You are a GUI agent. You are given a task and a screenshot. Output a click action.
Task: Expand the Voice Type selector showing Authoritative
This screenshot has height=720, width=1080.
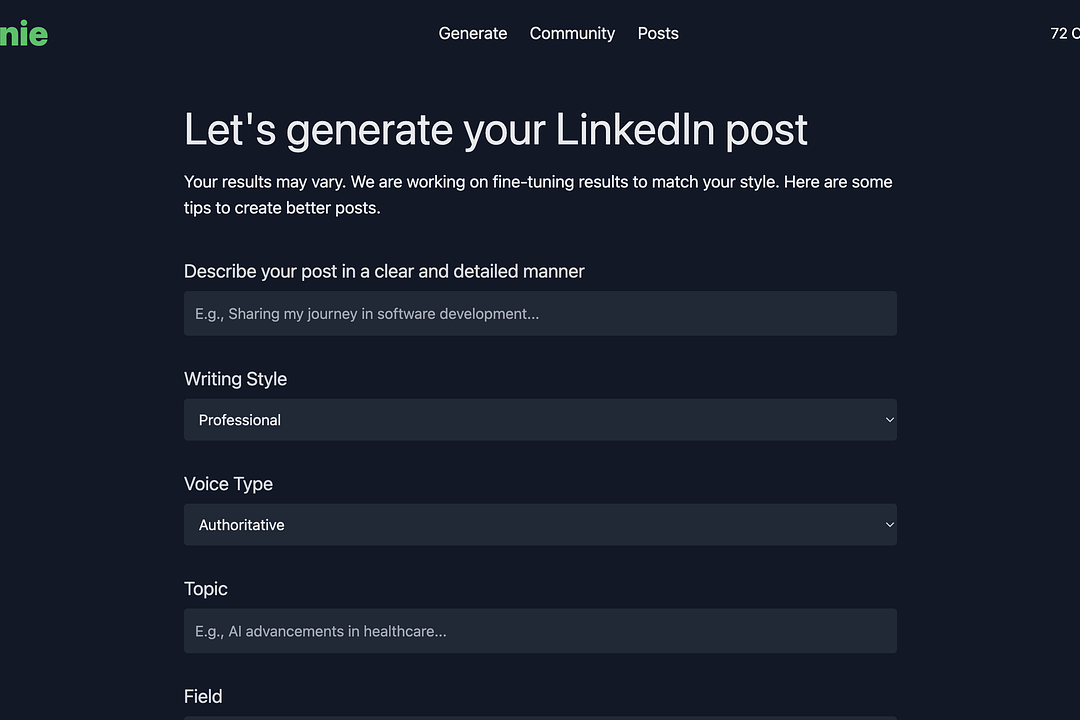(540, 524)
